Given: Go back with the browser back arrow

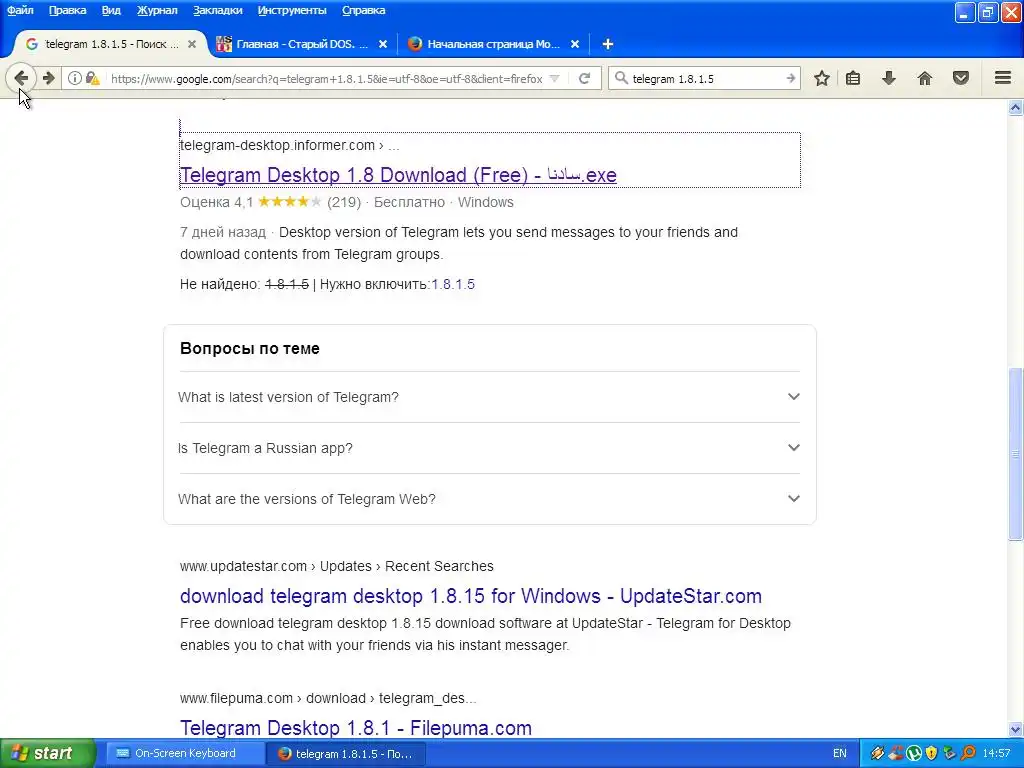Looking at the screenshot, I should click(21, 78).
